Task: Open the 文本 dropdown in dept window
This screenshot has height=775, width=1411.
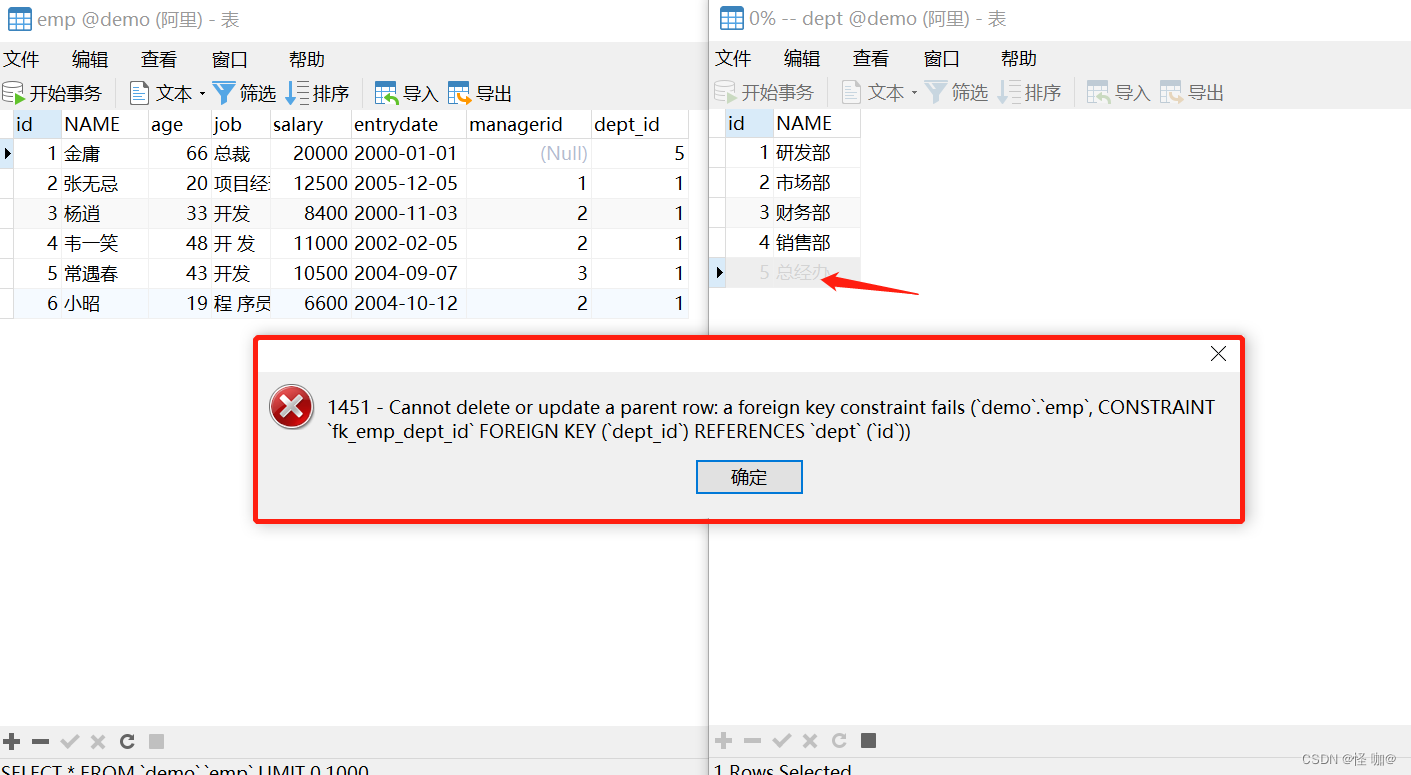Action: click(879, 92)
